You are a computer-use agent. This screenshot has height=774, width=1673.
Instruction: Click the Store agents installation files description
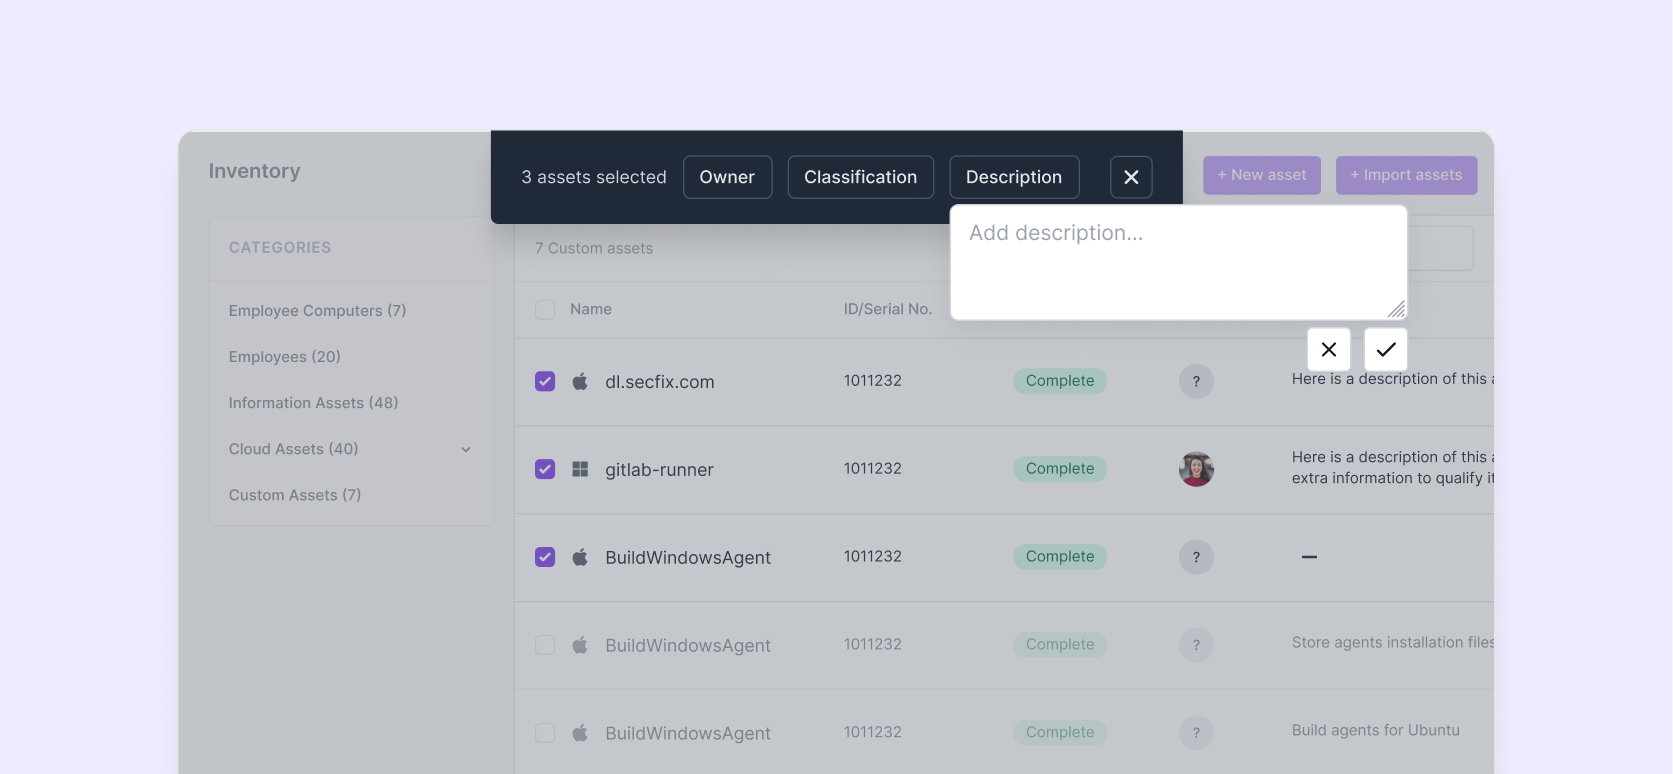point(1393,643)
